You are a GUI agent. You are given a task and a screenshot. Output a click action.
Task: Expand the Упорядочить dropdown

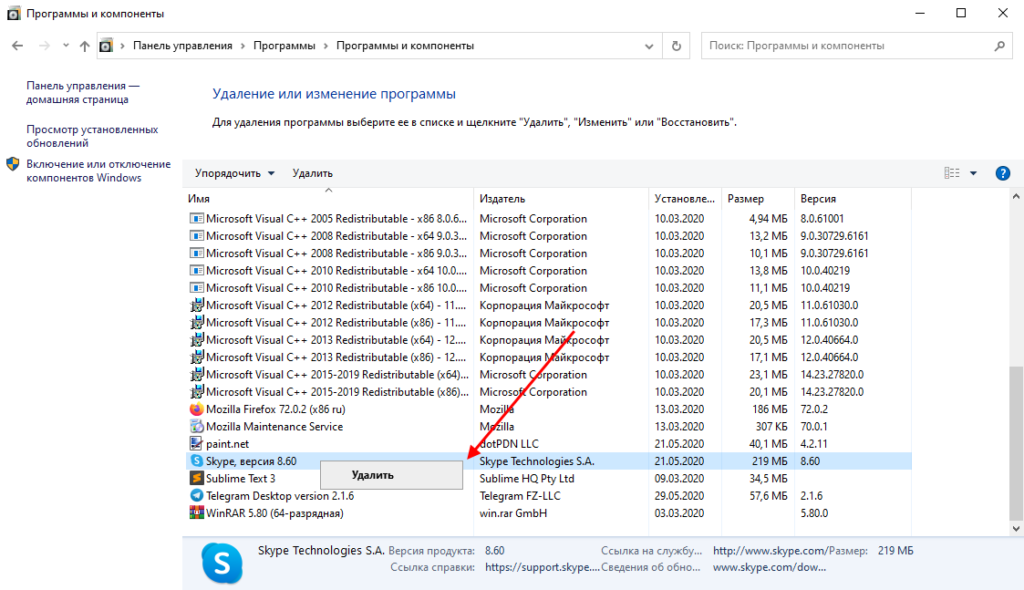(x=235, y=173)
